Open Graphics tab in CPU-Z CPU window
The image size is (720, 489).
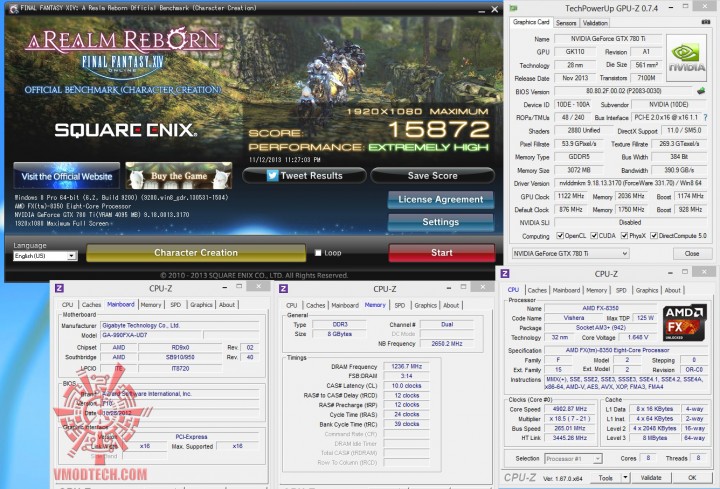647,290
